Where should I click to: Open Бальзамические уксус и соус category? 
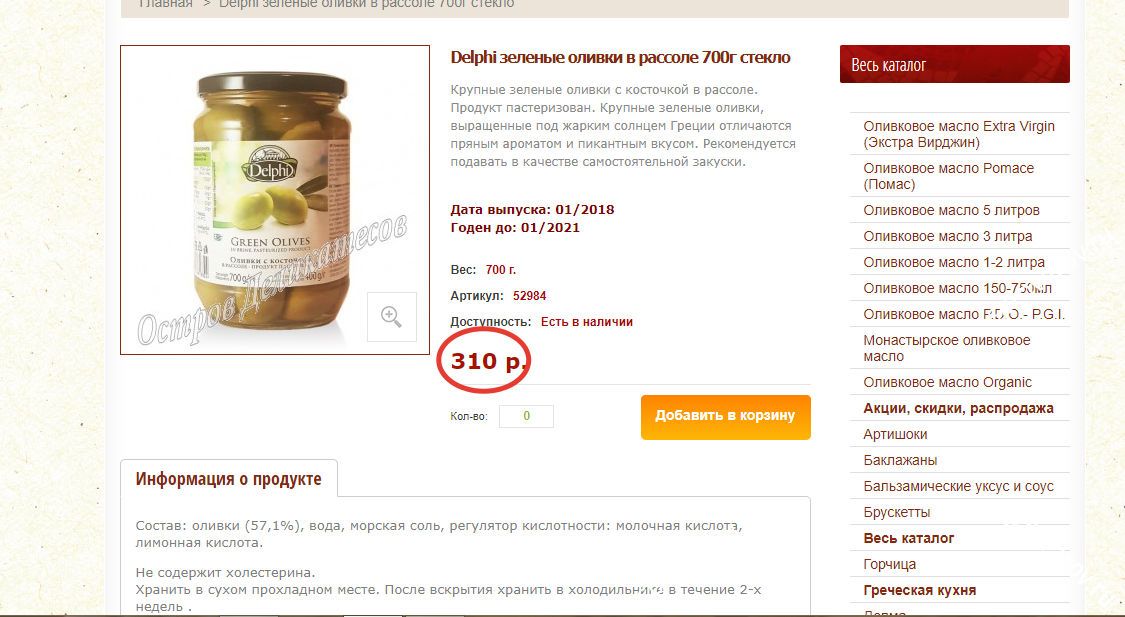958,486
